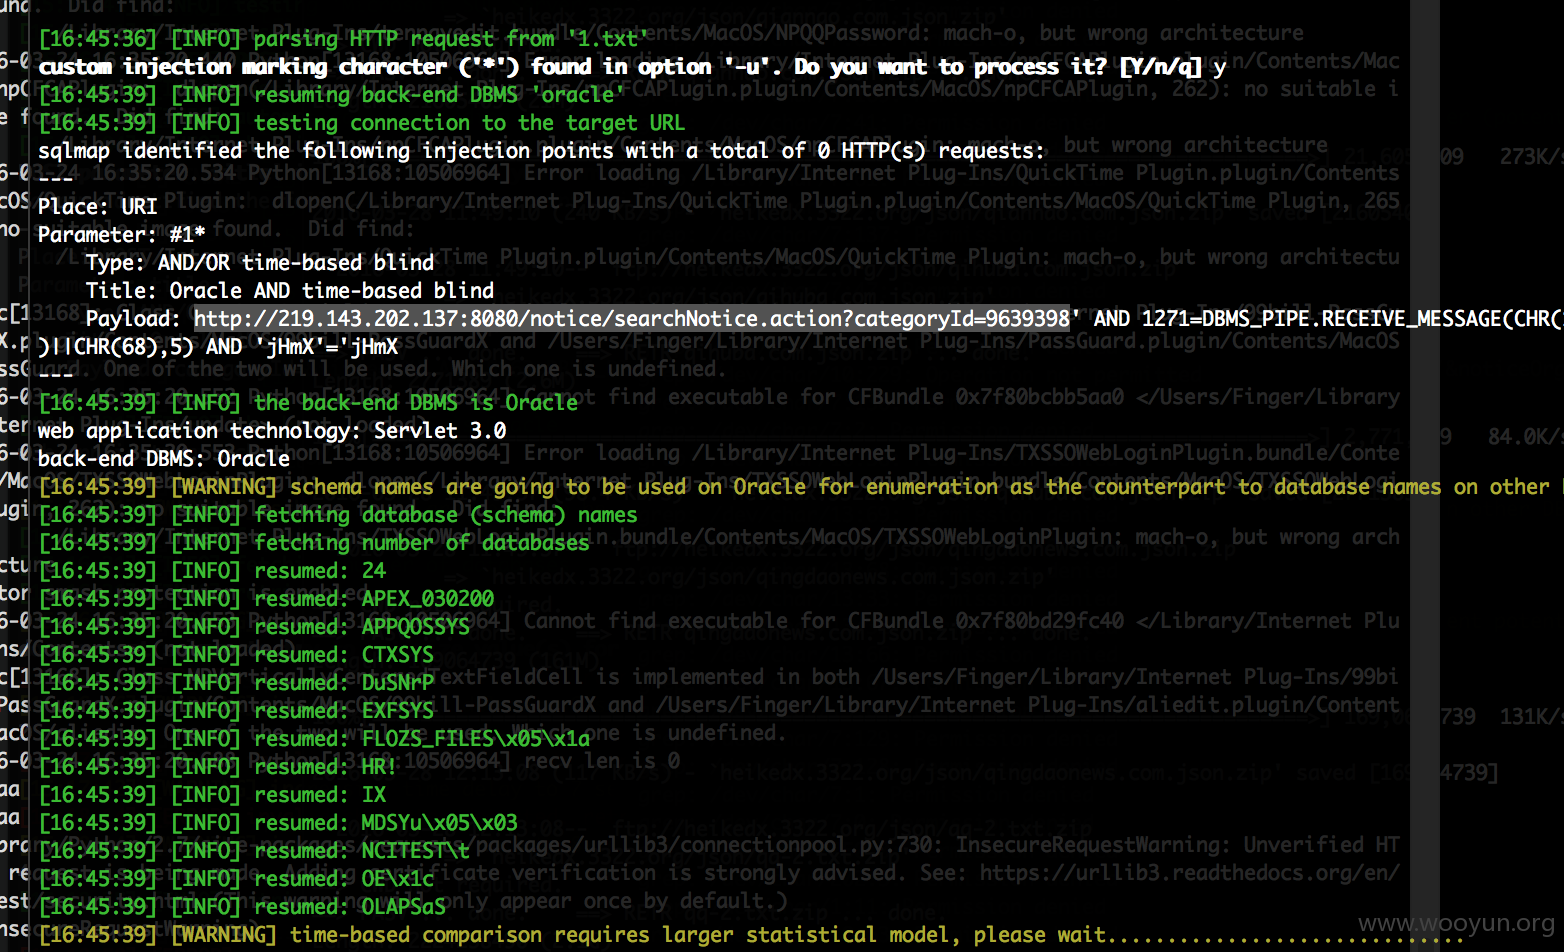Click 'fetching database (schema) names' line

pyautogui.click(x=338, y=514)
